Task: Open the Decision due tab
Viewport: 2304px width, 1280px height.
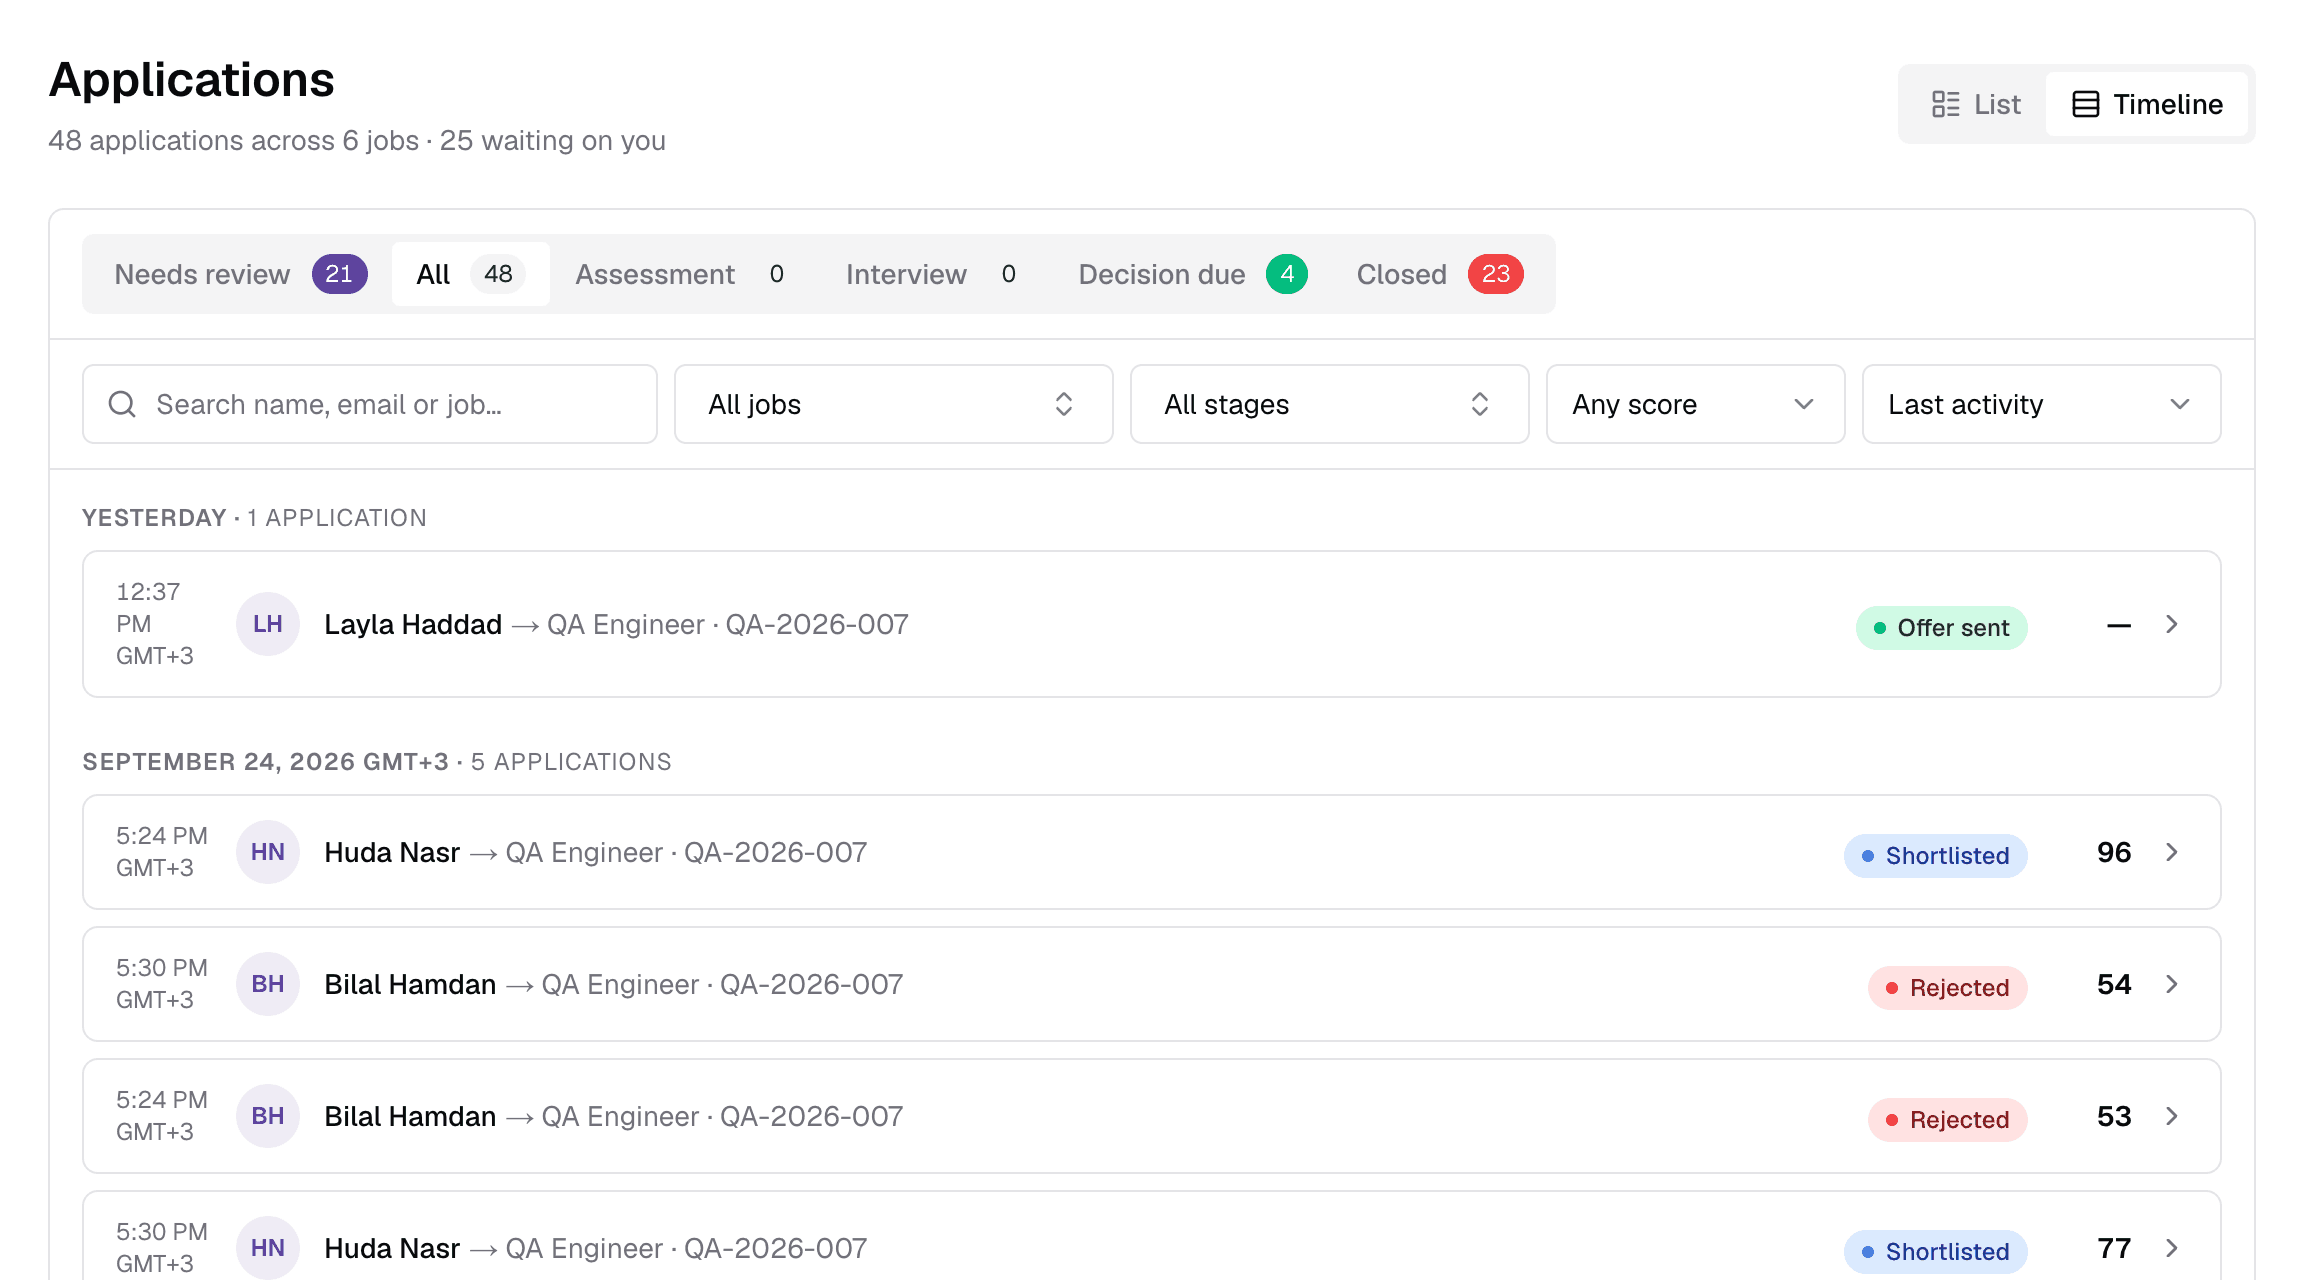Action: [1192, 274]
